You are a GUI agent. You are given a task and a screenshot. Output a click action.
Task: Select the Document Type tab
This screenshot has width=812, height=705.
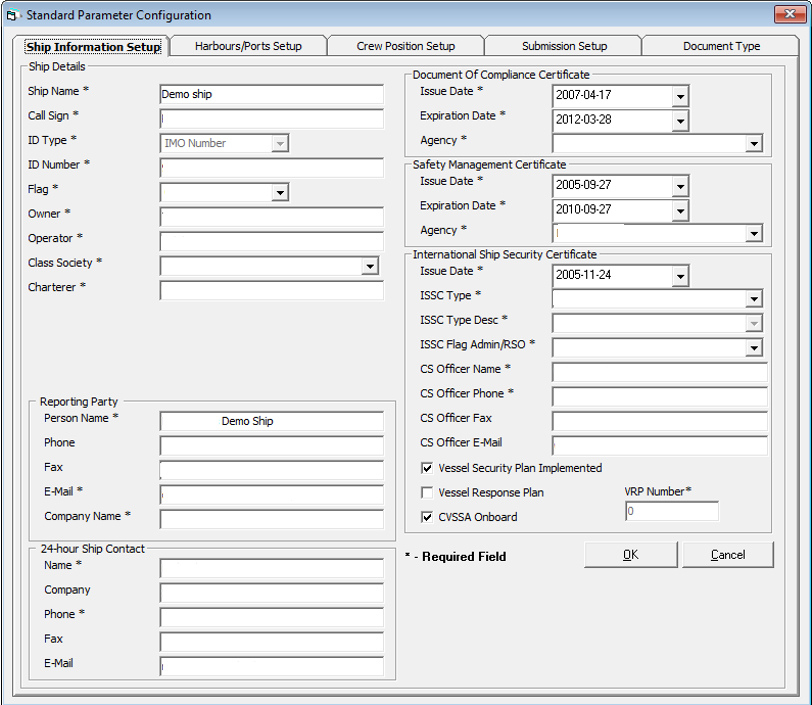pyautogui.click(x=721, y=45)
